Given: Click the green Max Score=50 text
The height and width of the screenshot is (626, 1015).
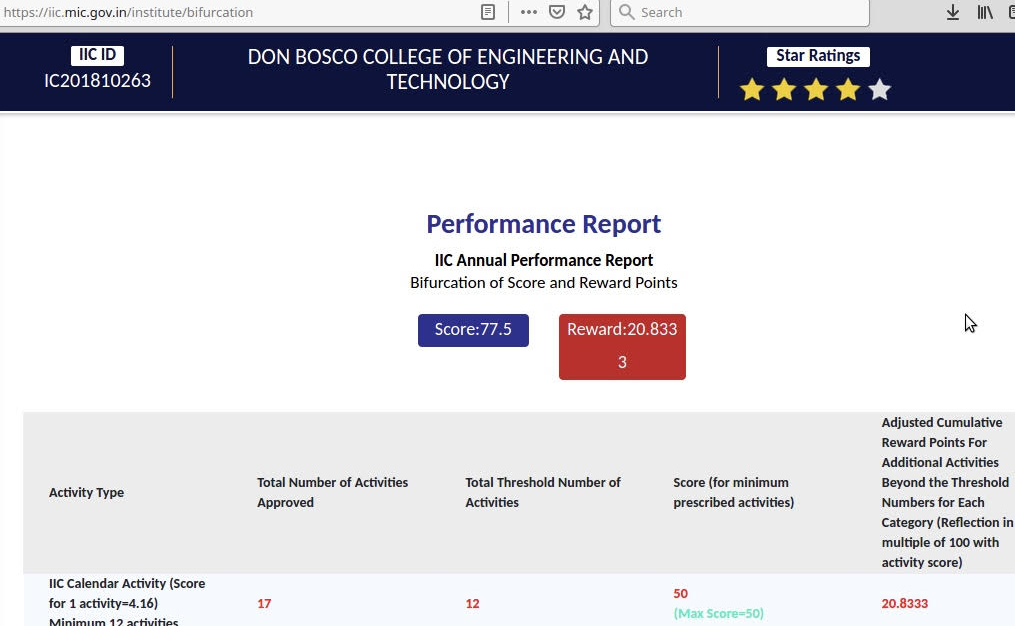Looking at the screenshot, I should tap(719, 613).
